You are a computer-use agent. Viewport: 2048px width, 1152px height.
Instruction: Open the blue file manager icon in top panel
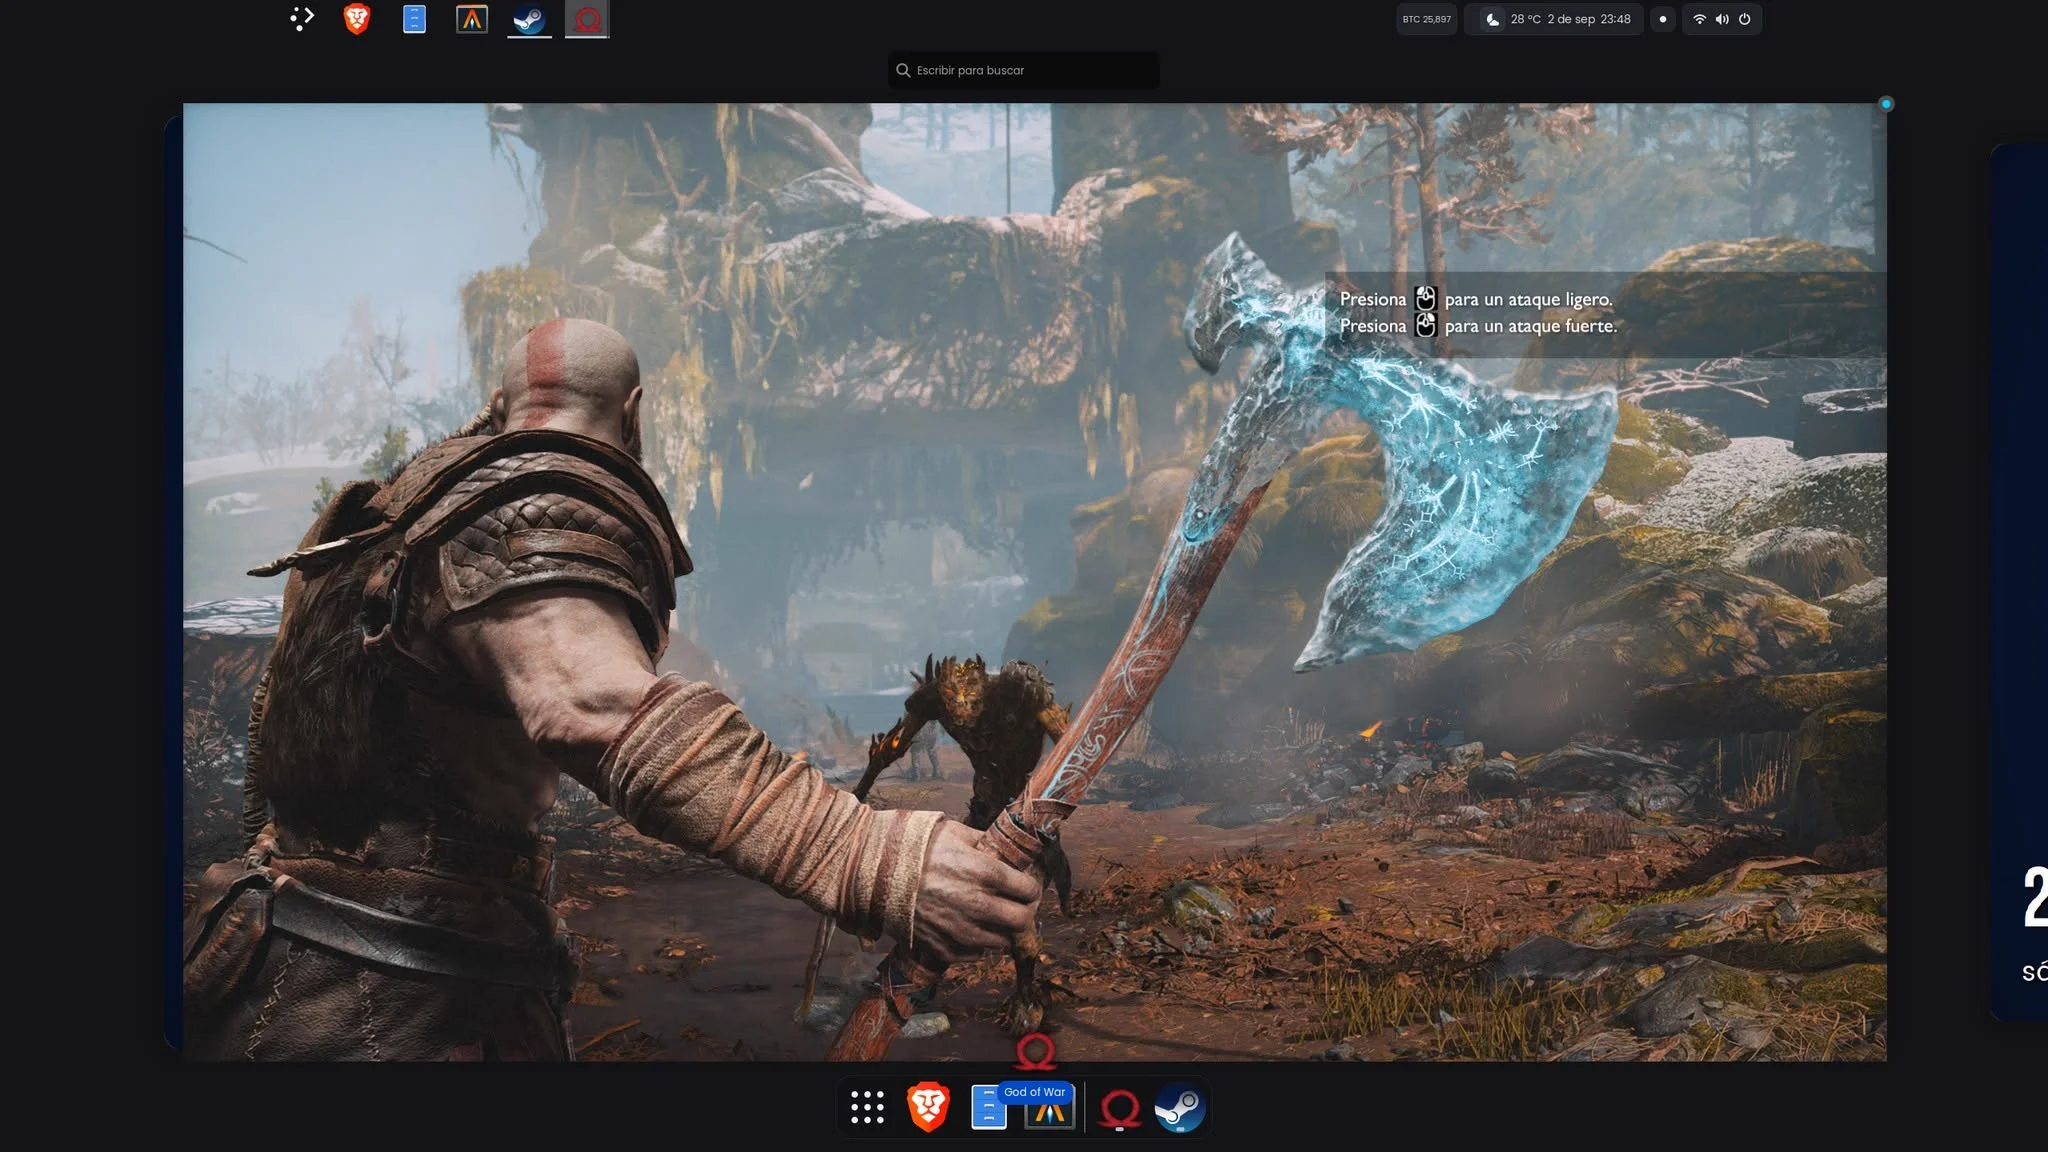tap(414, 19)
